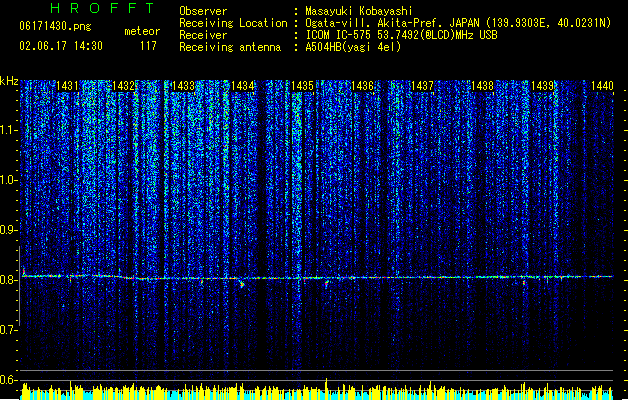This screenshot has height=400, width=629.
Task: Click the 0.7 frequency axis label
Action: [9, 330]
